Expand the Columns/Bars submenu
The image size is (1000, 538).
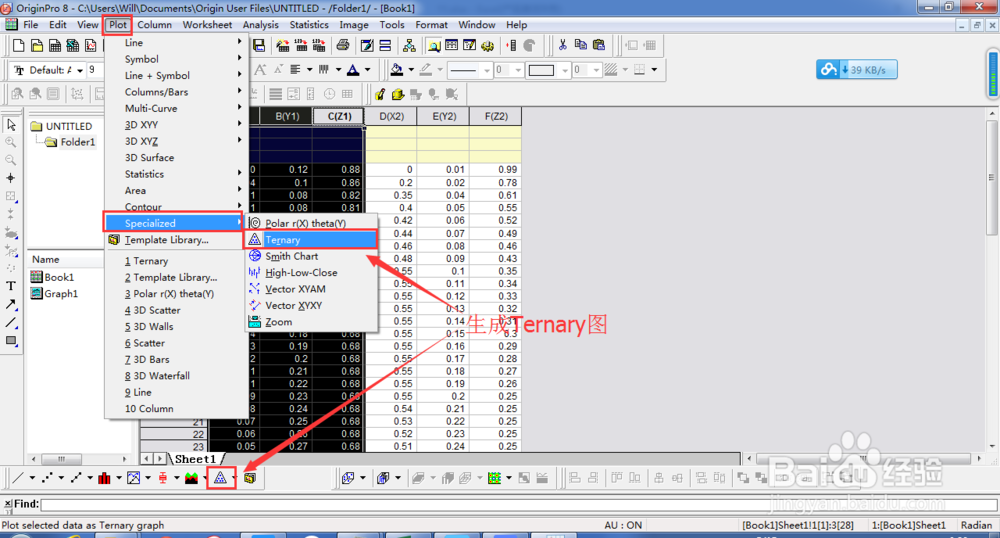[x=177, y=92]
